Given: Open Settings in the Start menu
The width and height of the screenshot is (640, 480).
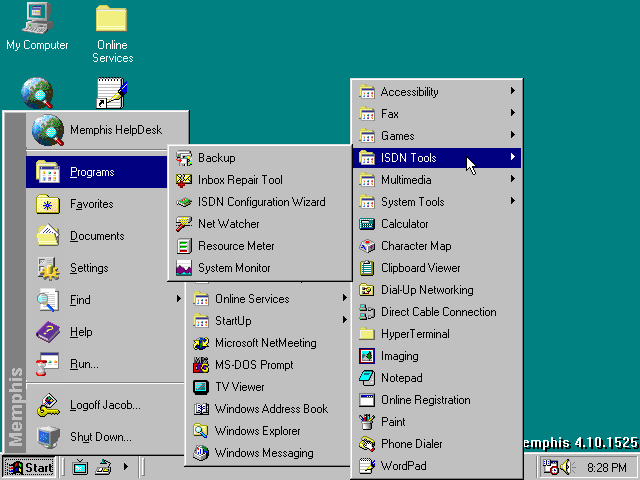Looking at the screenshot, I should click(97, 268).
